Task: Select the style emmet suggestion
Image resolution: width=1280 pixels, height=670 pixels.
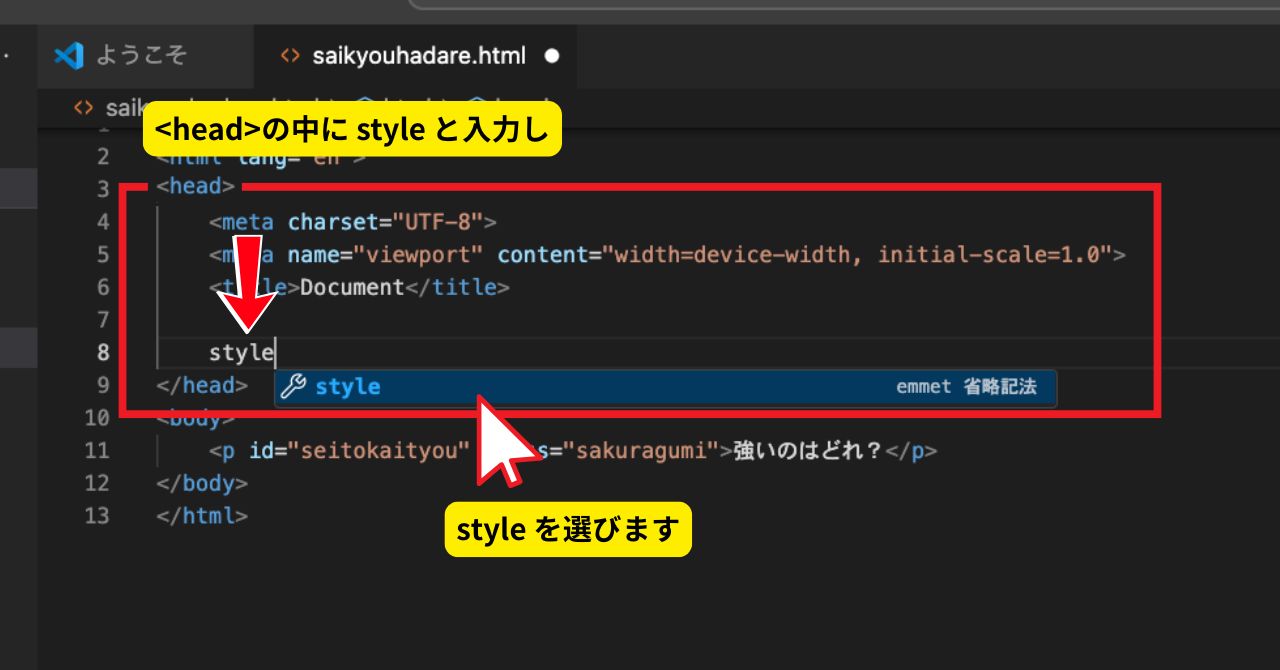Action: pyautogui.click(x=665, y=387)
